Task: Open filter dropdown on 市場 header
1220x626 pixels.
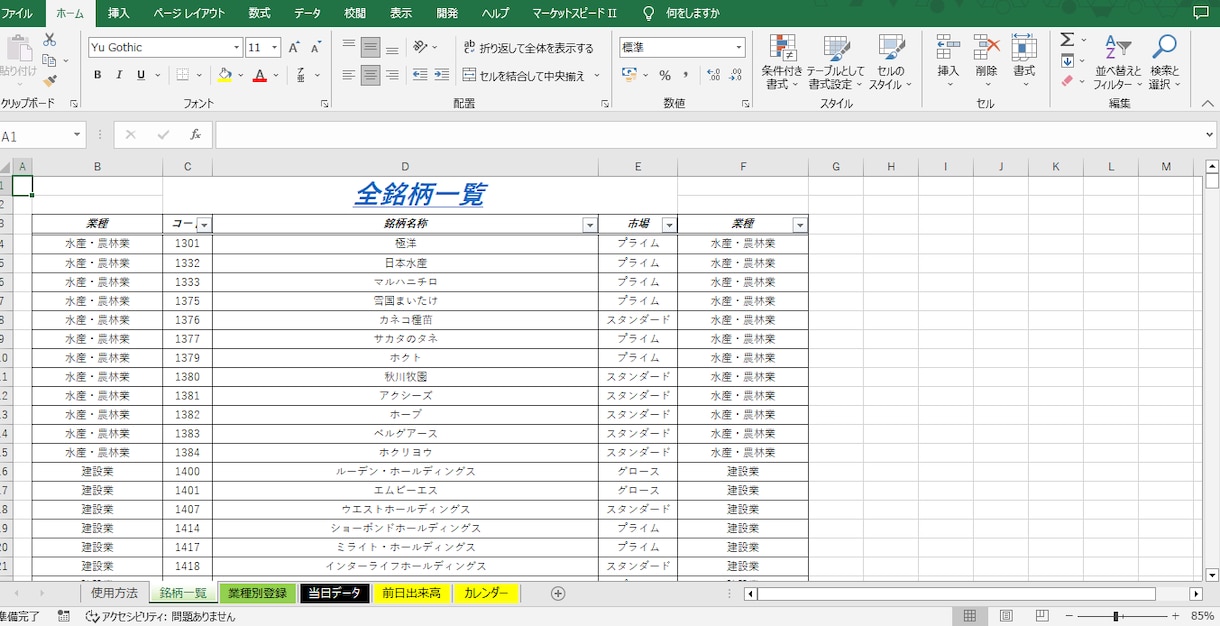Action: coord(669,225)
